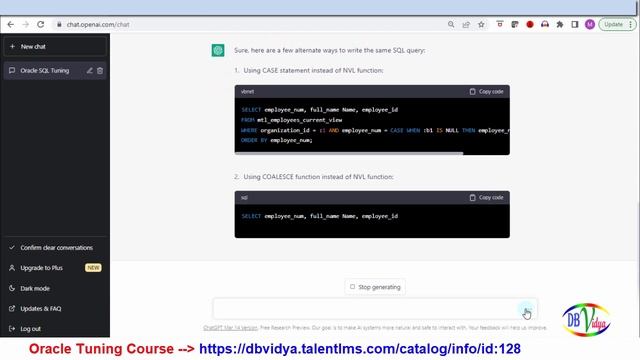
Task: Click the horizontal scrollbar of the first code block
Action: pyautogui.click(x=349, y=153)
